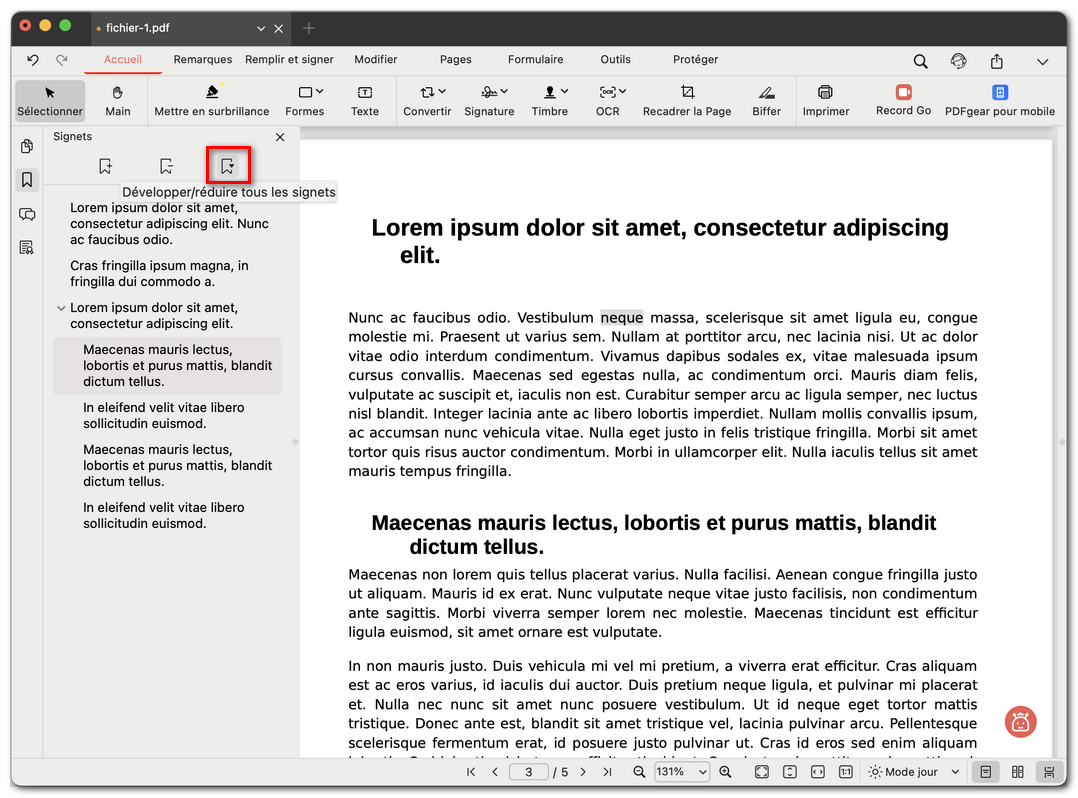Screen dimensions: 1078x798
Task: Switch to the Protéger ribbon tab
Action: pyautogui.click(x=695, y=60)
